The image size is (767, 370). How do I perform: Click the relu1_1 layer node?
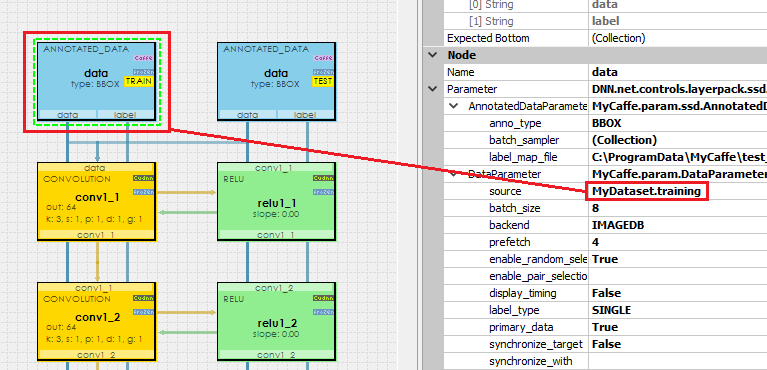[x=277, y=201]
